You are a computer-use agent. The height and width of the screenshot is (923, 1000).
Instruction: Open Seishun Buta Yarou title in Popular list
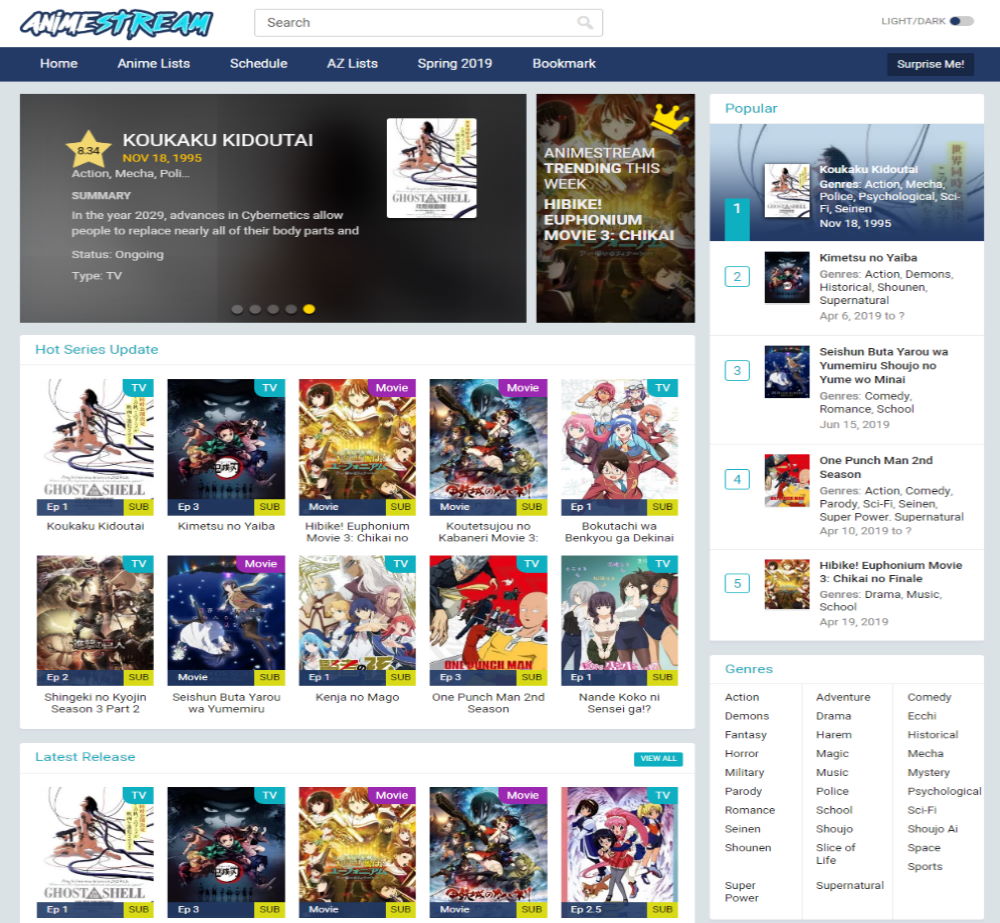click(x=883, y=366)
